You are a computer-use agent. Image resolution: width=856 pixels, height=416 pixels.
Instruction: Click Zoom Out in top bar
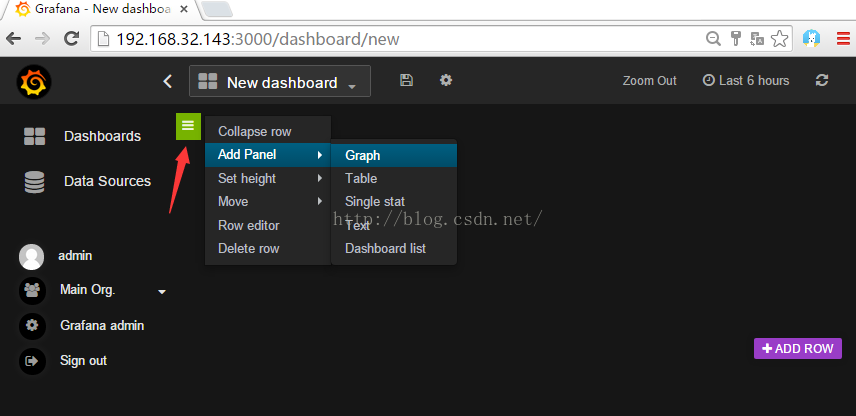(x=649, y=81)
